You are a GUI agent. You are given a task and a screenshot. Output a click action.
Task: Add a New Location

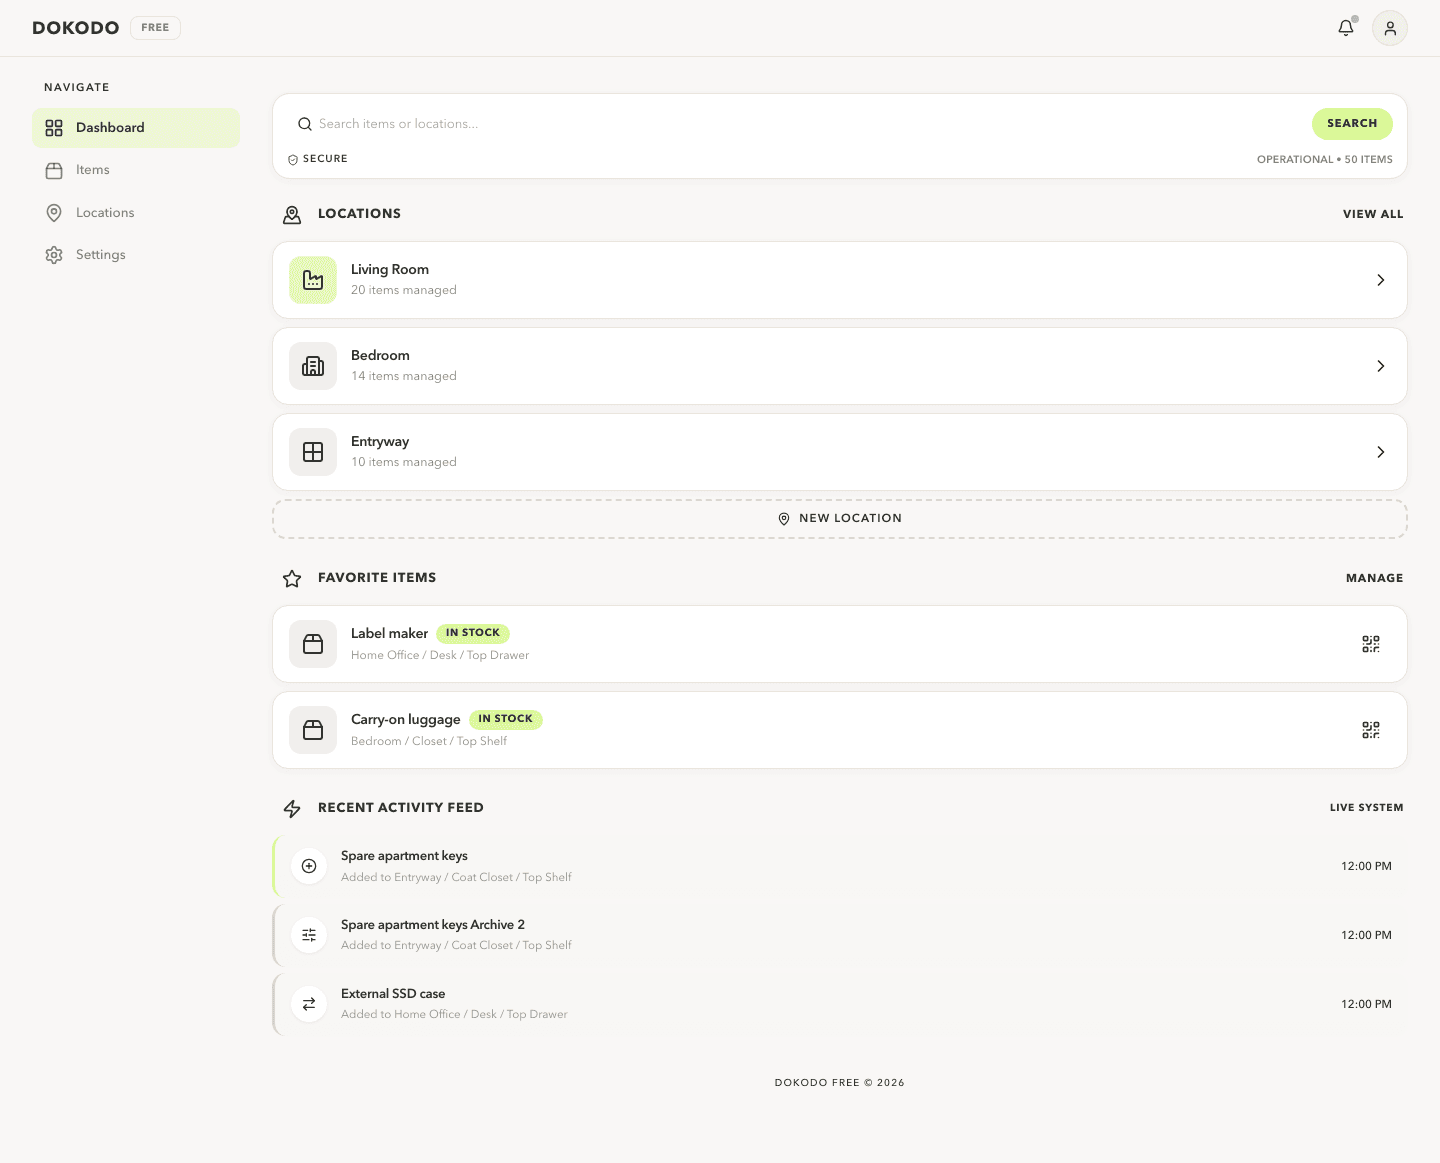point(840,519)
